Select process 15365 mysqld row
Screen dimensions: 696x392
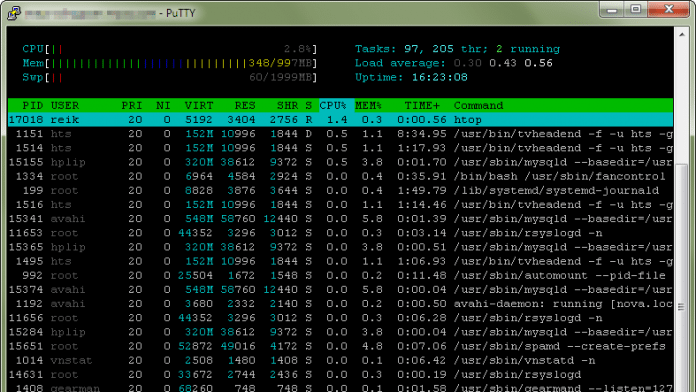[340, 247]
